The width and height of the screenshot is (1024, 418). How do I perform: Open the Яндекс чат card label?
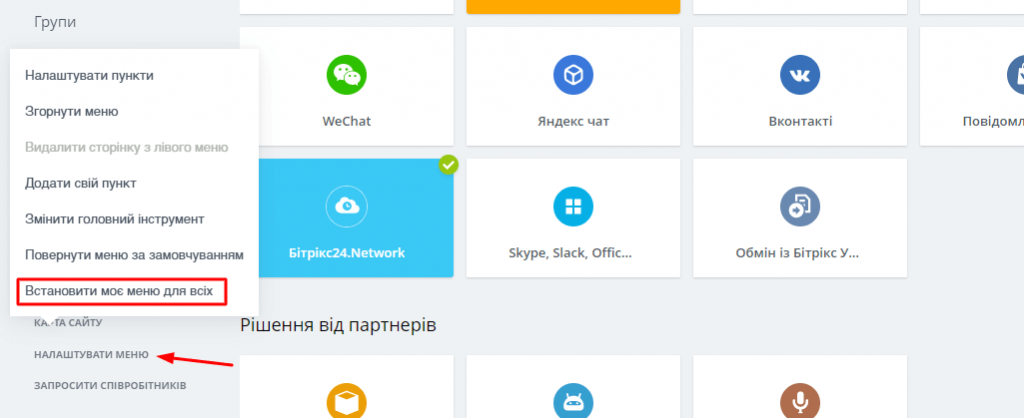coord(573,121)
